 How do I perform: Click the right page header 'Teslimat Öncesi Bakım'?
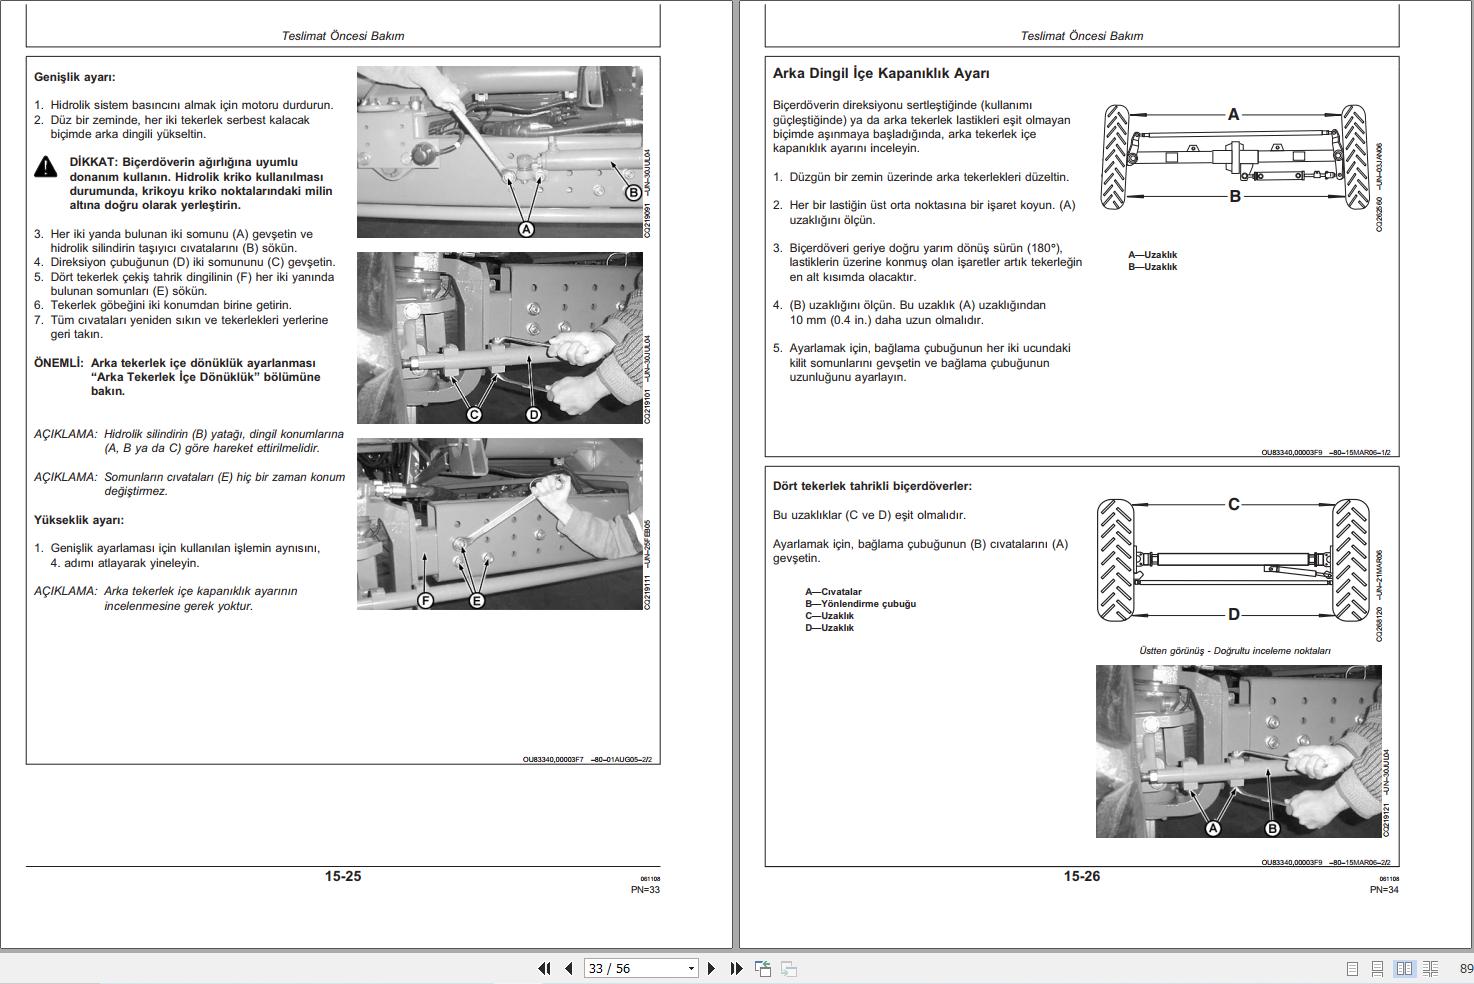(x=1082, y=36)
